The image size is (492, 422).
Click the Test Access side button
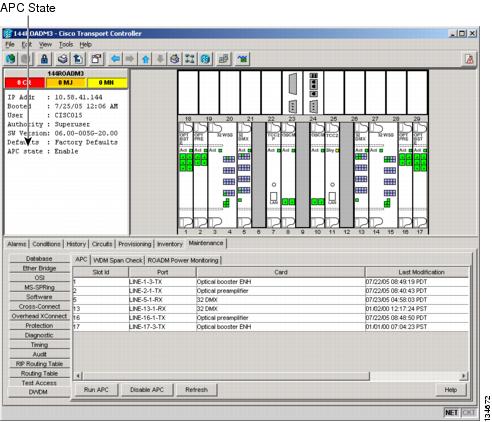tap(39, 383)
